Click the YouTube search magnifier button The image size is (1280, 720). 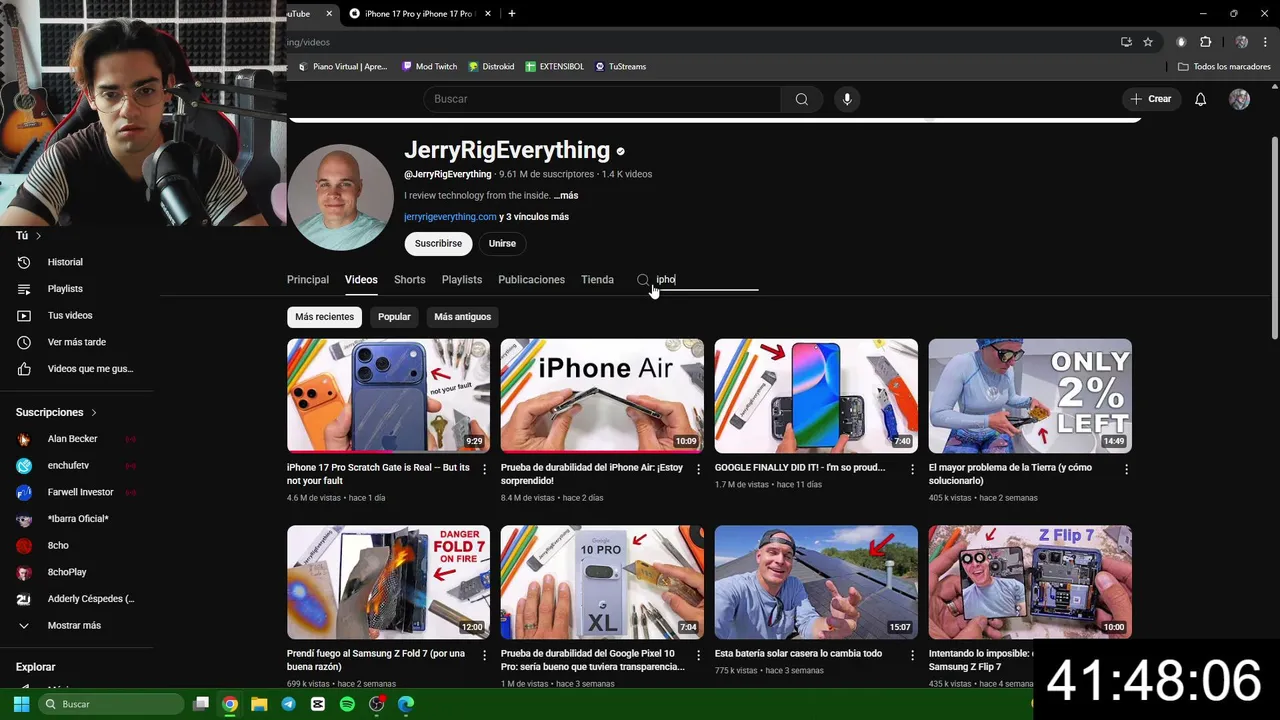(x=801, y=99)
